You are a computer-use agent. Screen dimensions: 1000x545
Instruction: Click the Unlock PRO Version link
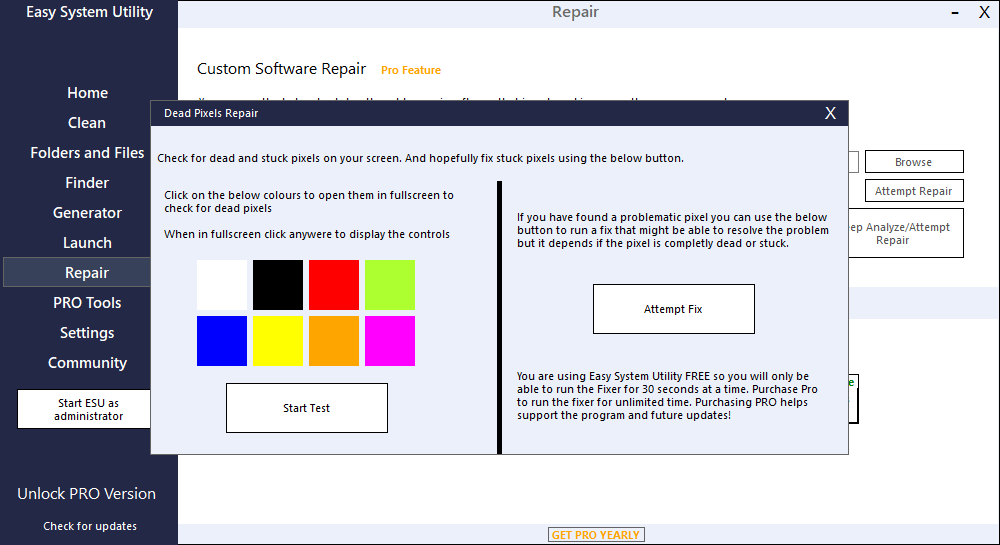coord(87,494)
